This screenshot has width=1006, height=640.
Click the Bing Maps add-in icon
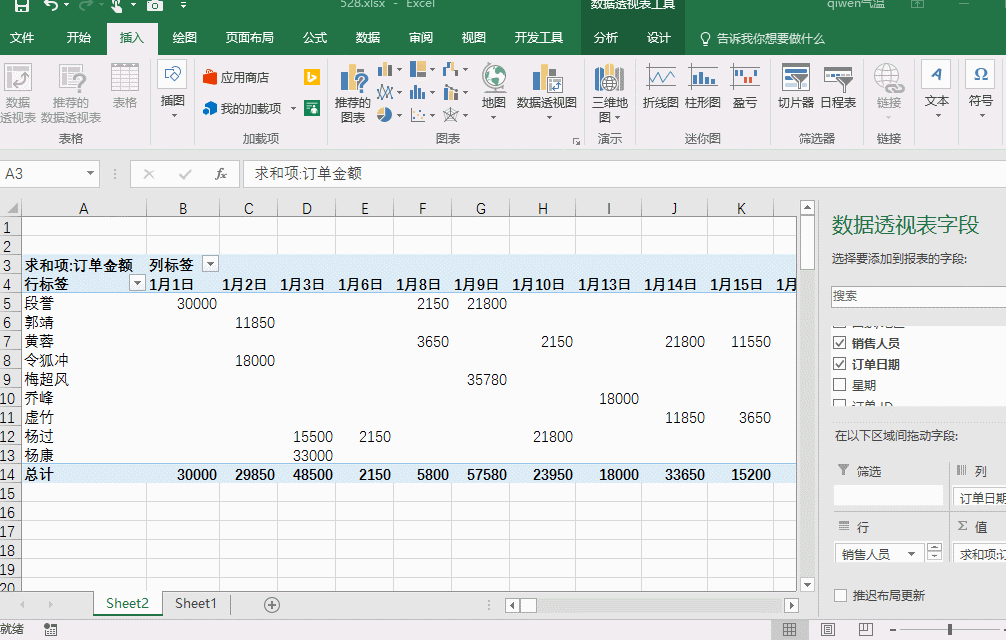pos(312,77)
